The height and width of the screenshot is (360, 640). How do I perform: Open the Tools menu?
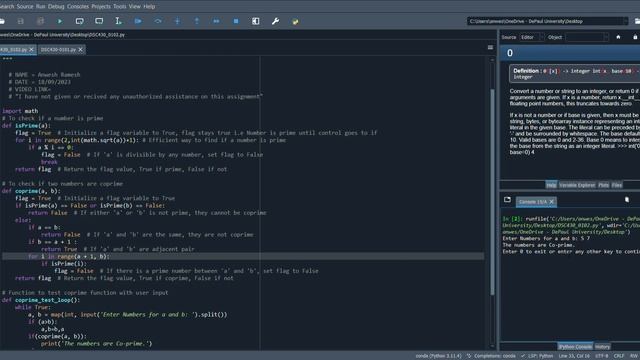120,7
